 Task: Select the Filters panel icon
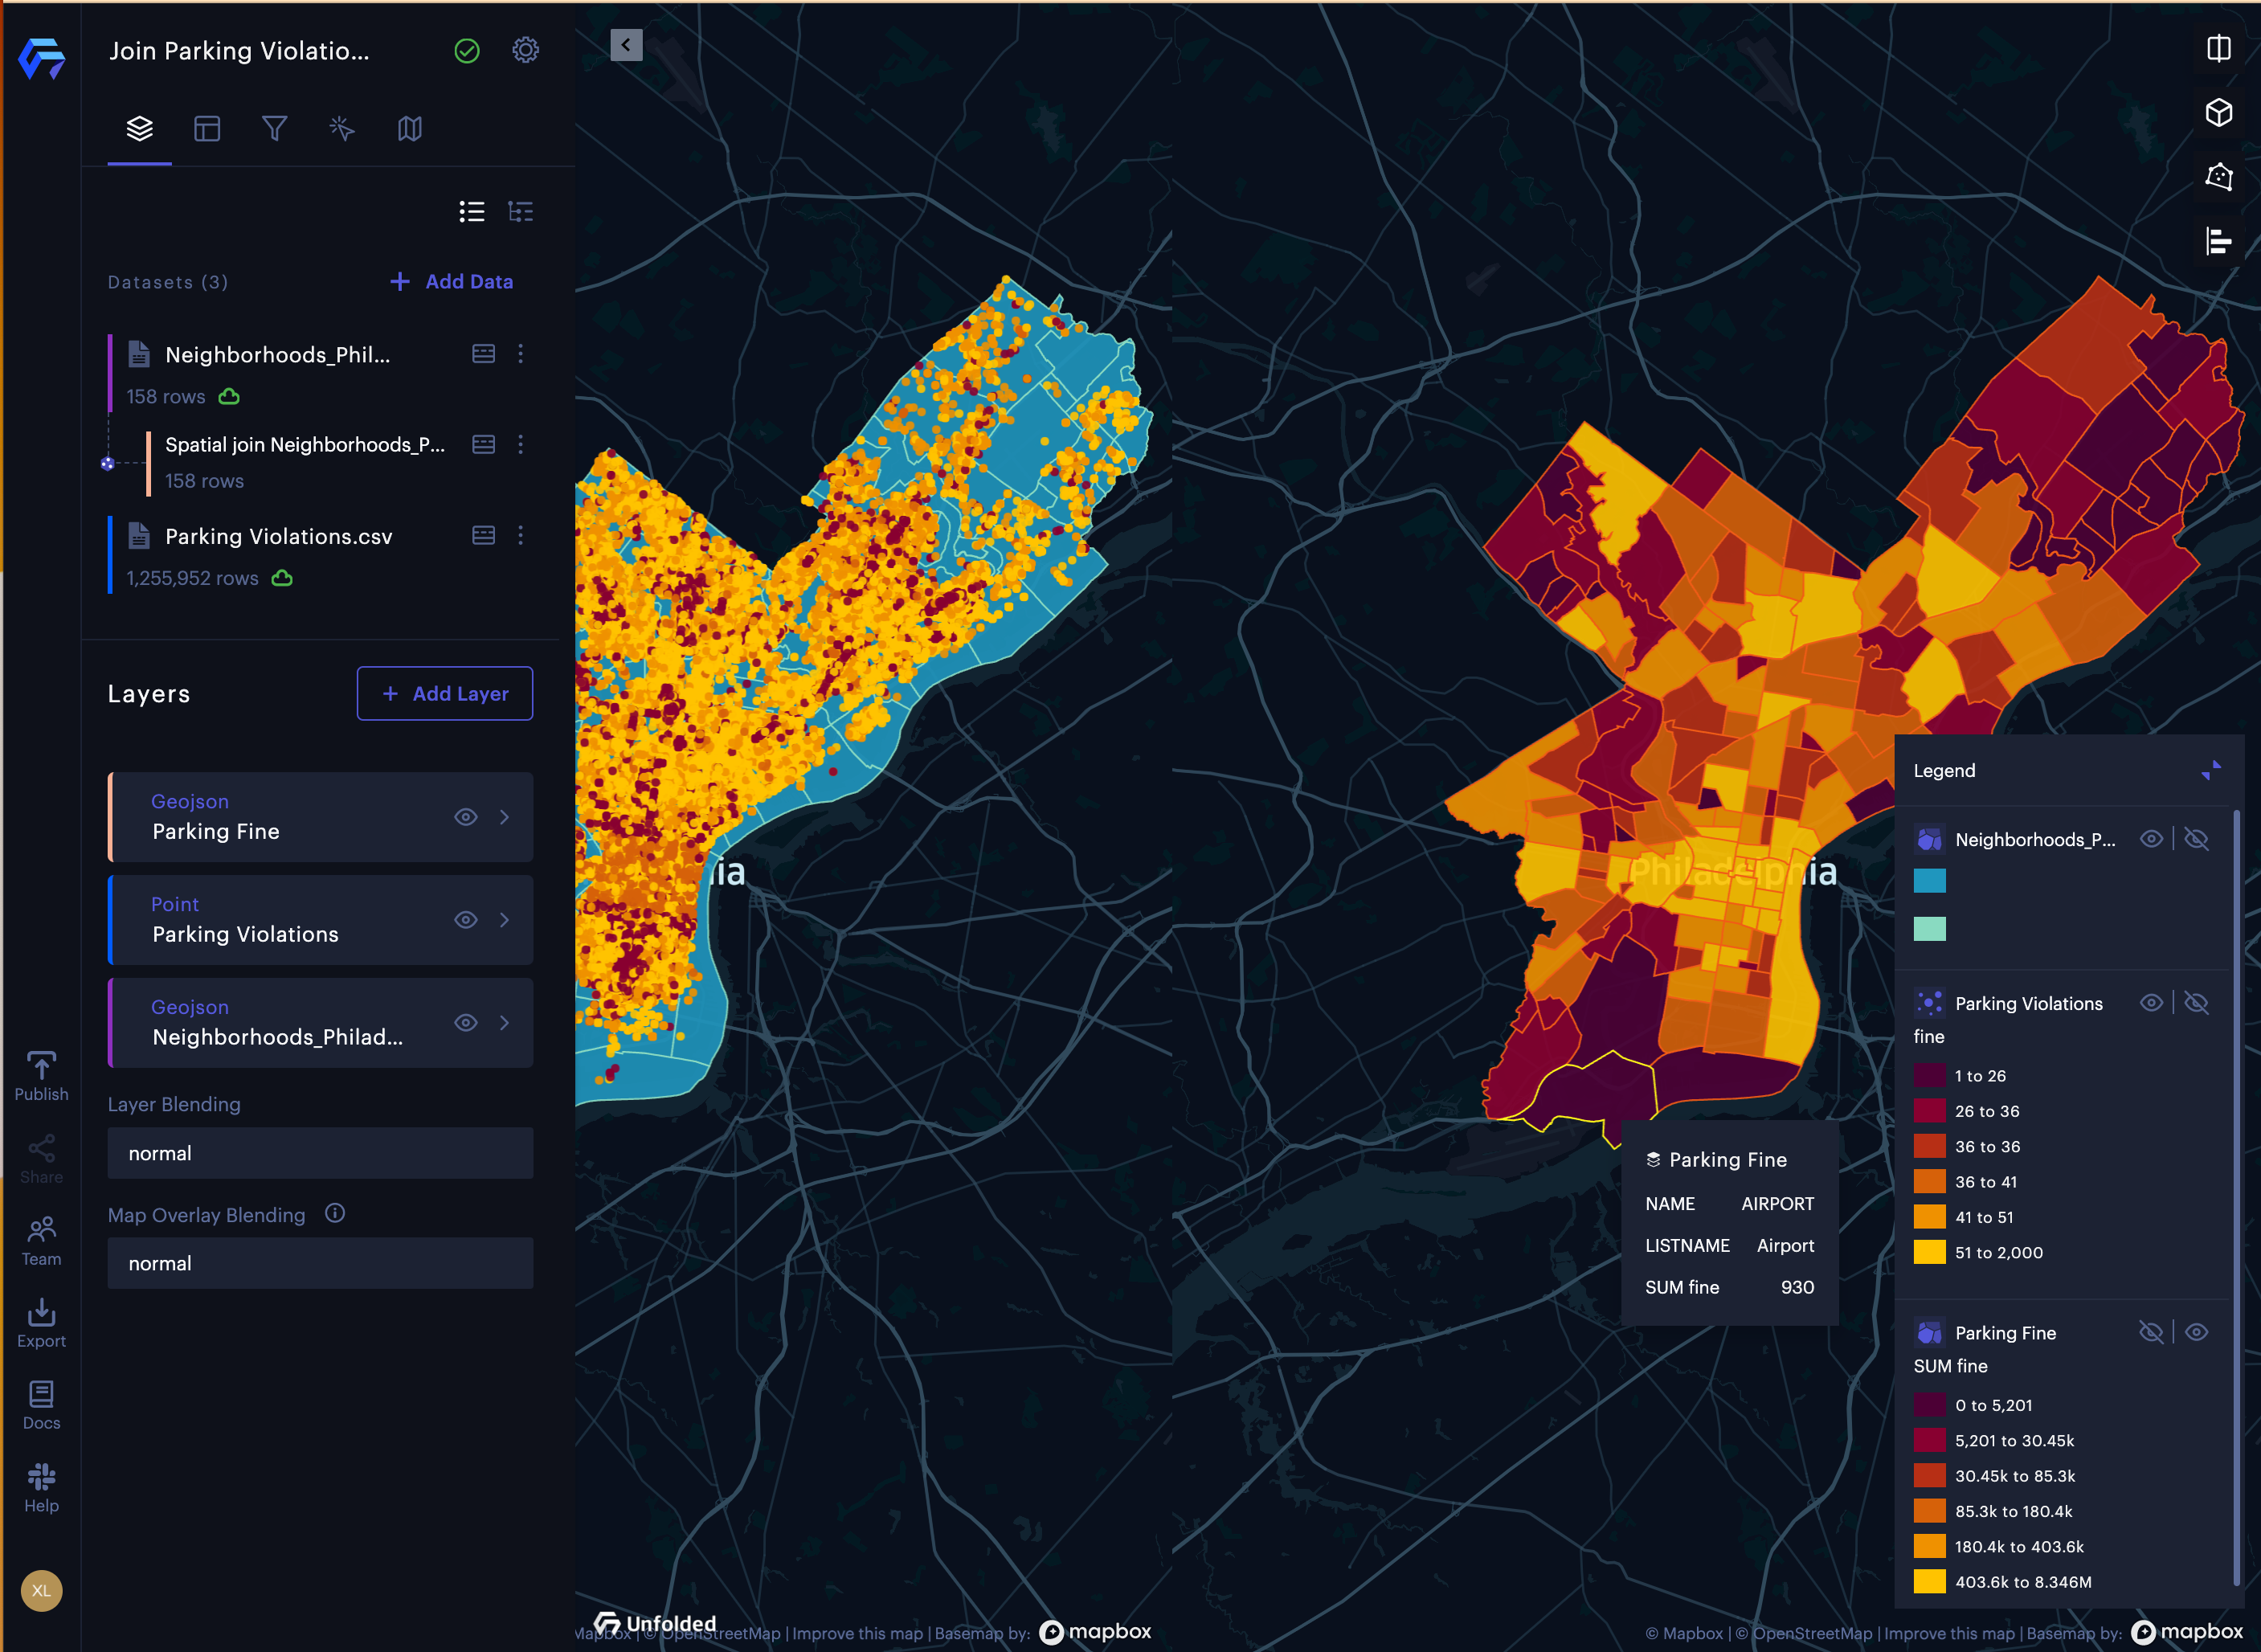click(274, 128)
